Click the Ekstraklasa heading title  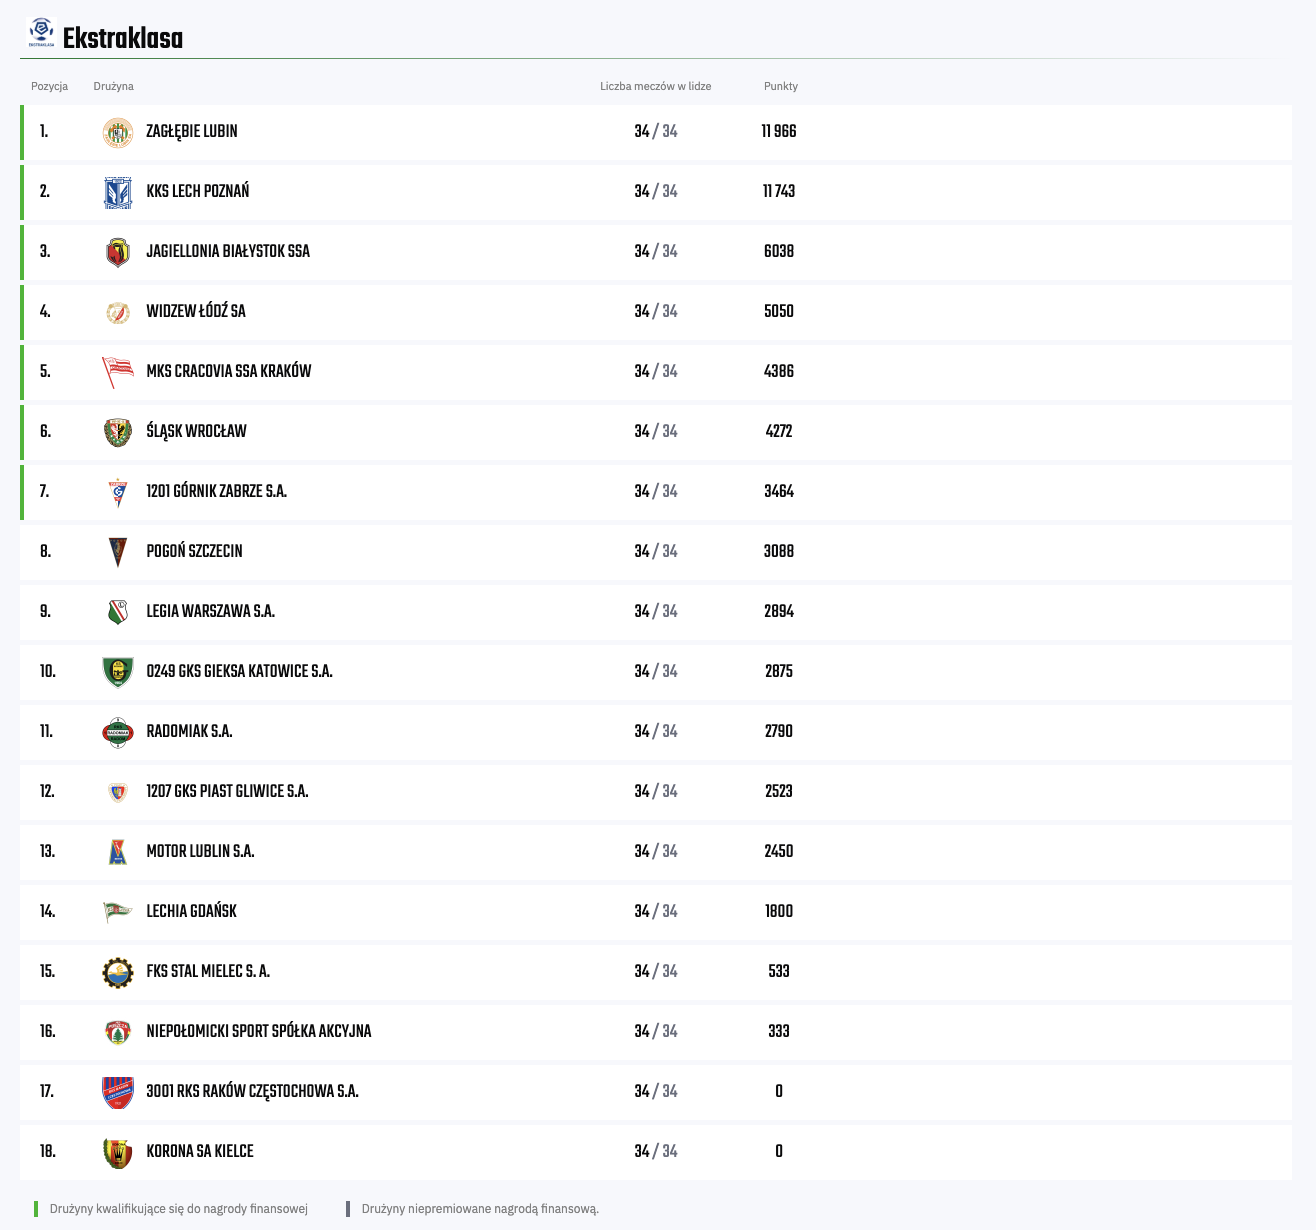pos(123,39)
